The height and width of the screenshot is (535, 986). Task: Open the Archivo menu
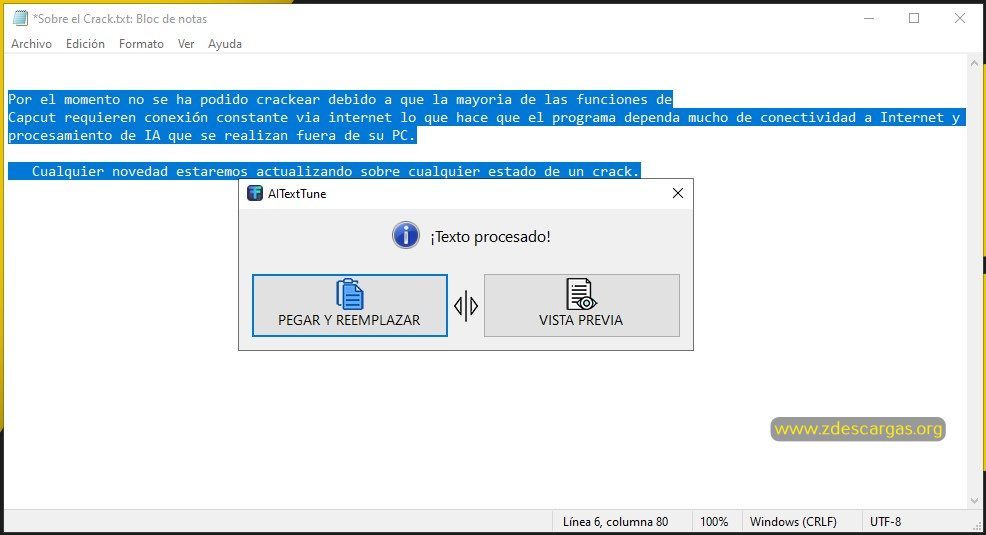(x=31, y=44)
